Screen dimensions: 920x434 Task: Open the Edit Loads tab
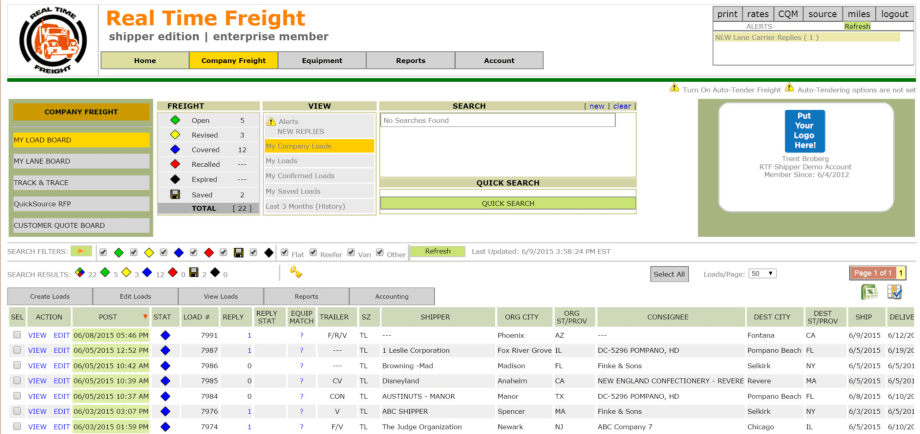(x=136, y=296)
